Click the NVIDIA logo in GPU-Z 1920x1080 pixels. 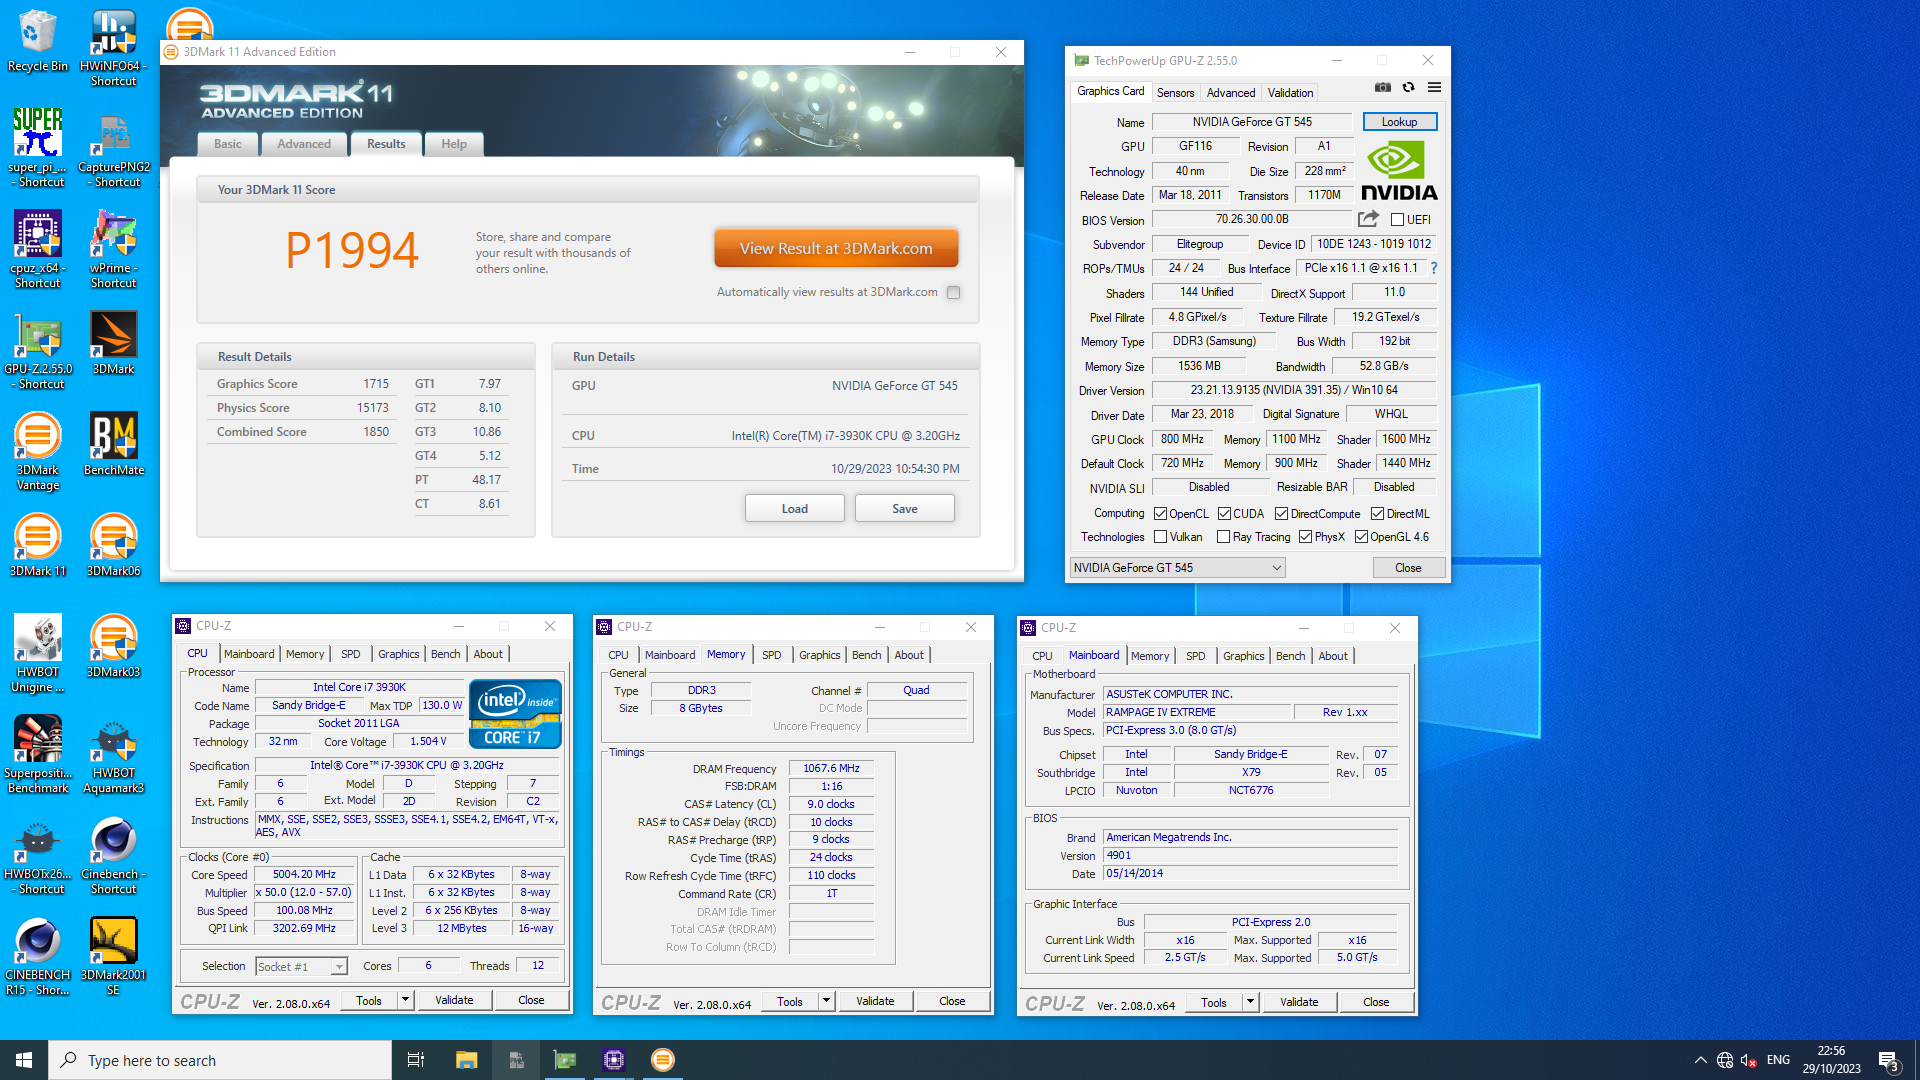(x=1399, y=171)
